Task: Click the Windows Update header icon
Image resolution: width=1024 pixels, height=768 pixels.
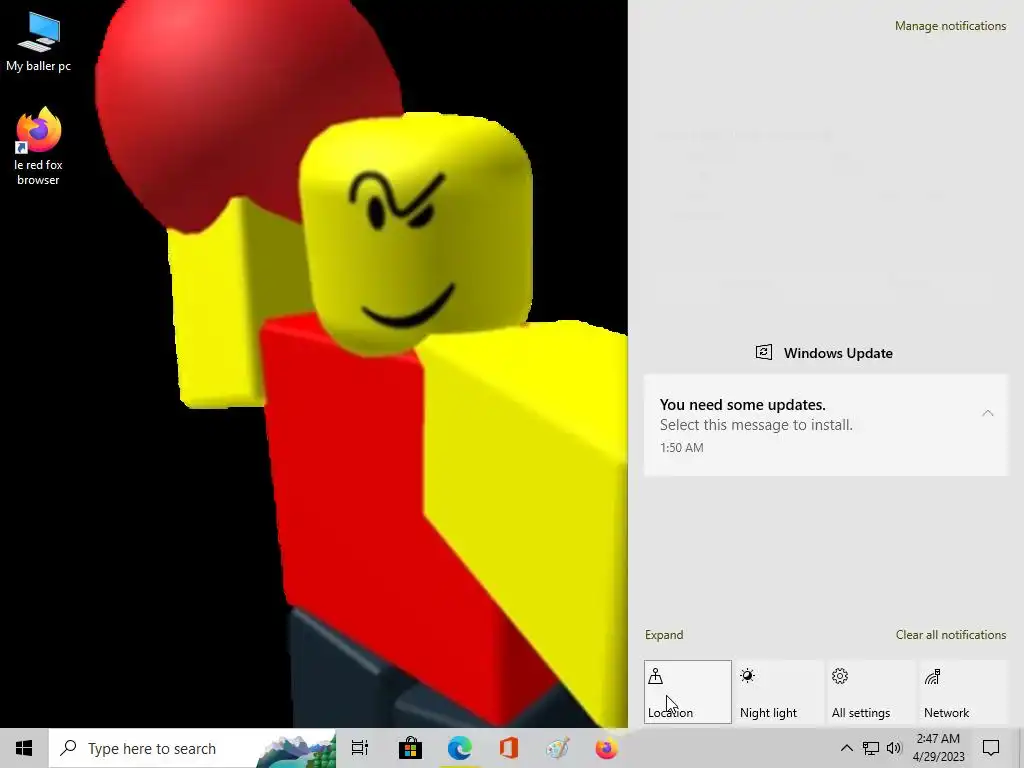Action: point(763,353)
